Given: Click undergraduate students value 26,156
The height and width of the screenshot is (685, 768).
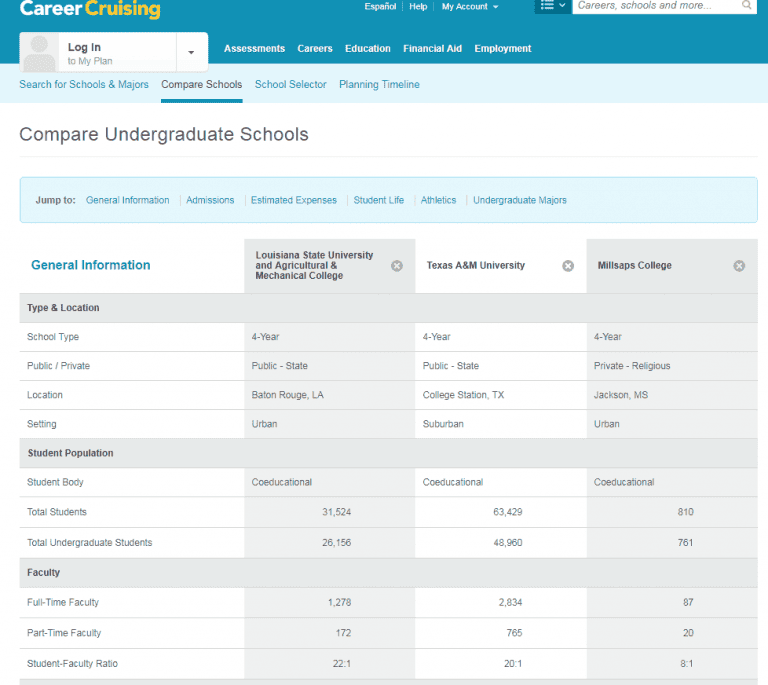Looking at the screenshot, I should 336,543.
